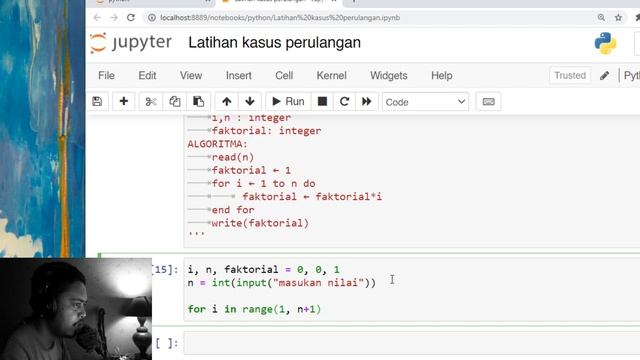Copy selected cells icon
Viewport: 640px width, 360px height.
click(175, 102)
